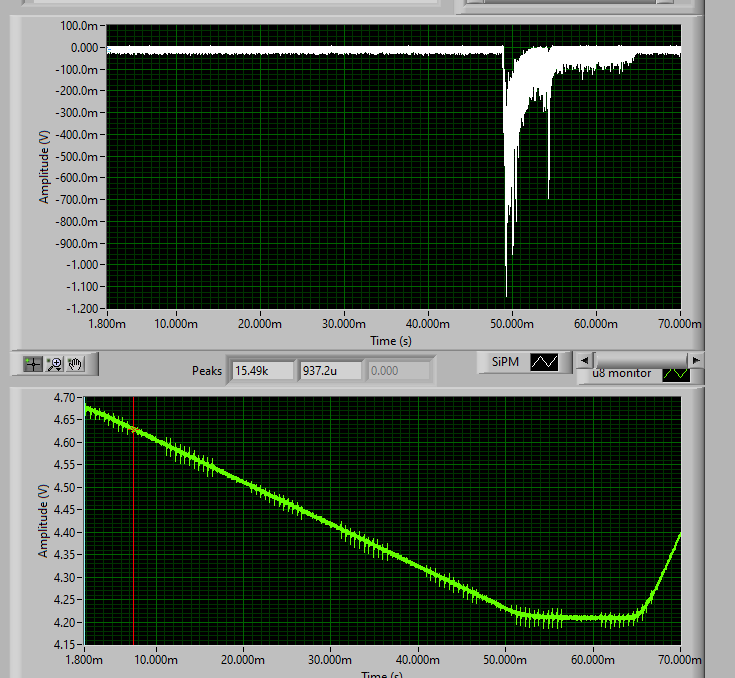The height and width of the screenshot is (678, 735).
Task: Click the 50.000m label on the lower graph X axis
Action: [x=505, y=660]
